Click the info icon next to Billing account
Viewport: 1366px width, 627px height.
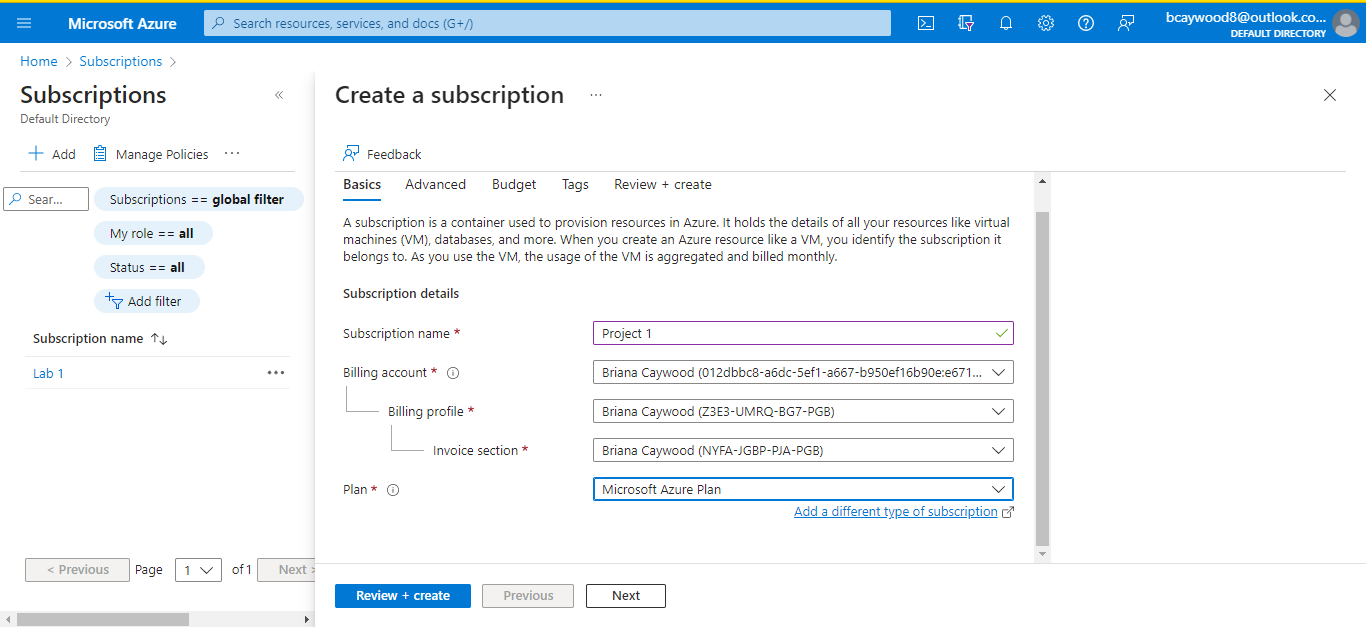452,372
